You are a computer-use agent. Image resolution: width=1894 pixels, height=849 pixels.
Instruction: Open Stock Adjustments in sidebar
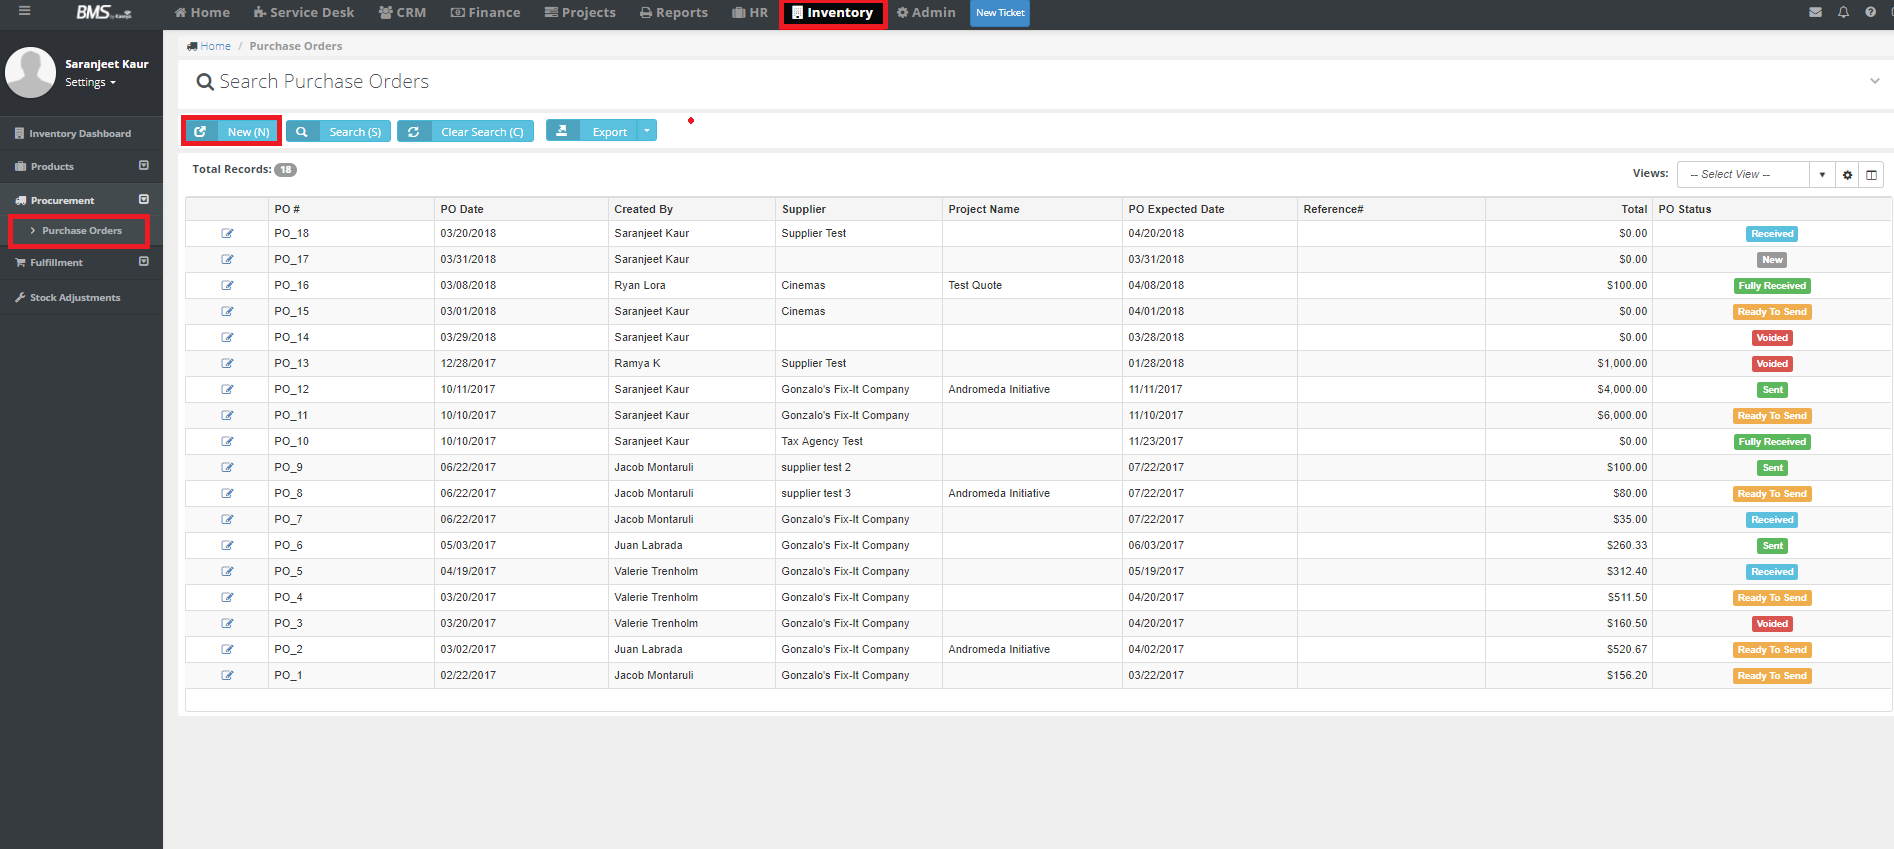click(x=75, y=297)
